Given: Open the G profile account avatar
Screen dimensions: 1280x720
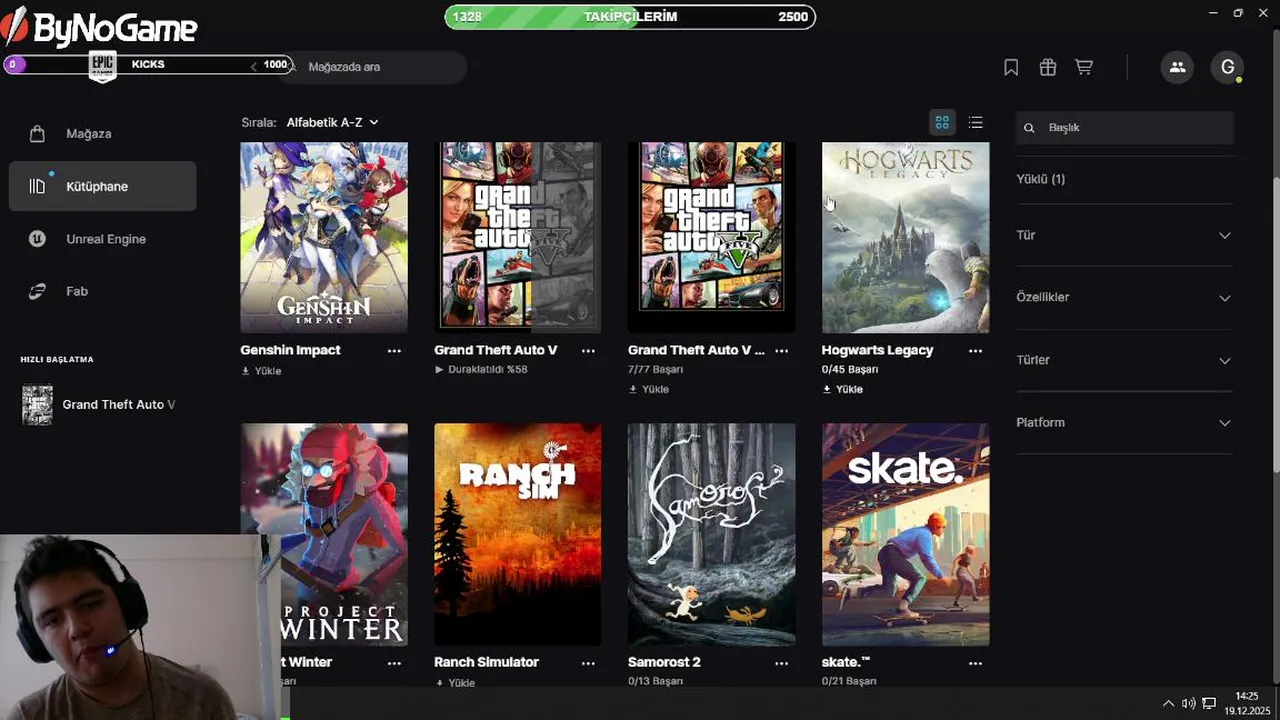Looking at the screenshot, I should (x=1227, y=67).
